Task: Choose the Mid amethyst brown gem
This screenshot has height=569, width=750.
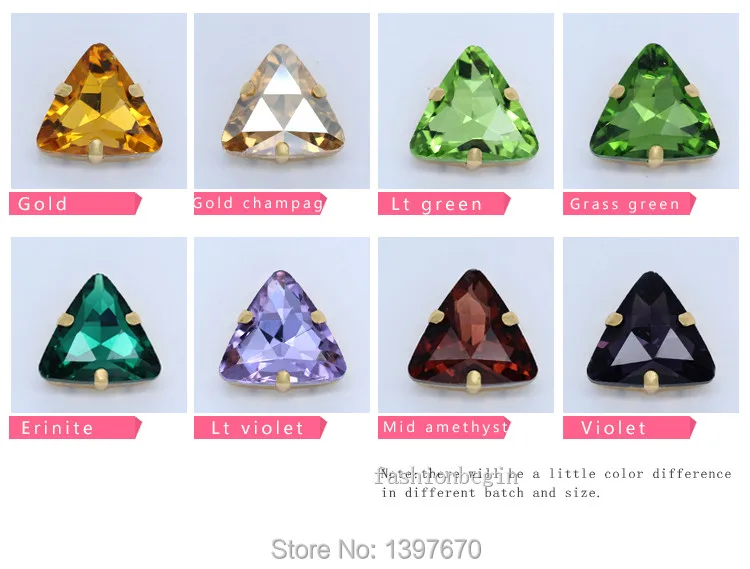Action: coord(466,325)
